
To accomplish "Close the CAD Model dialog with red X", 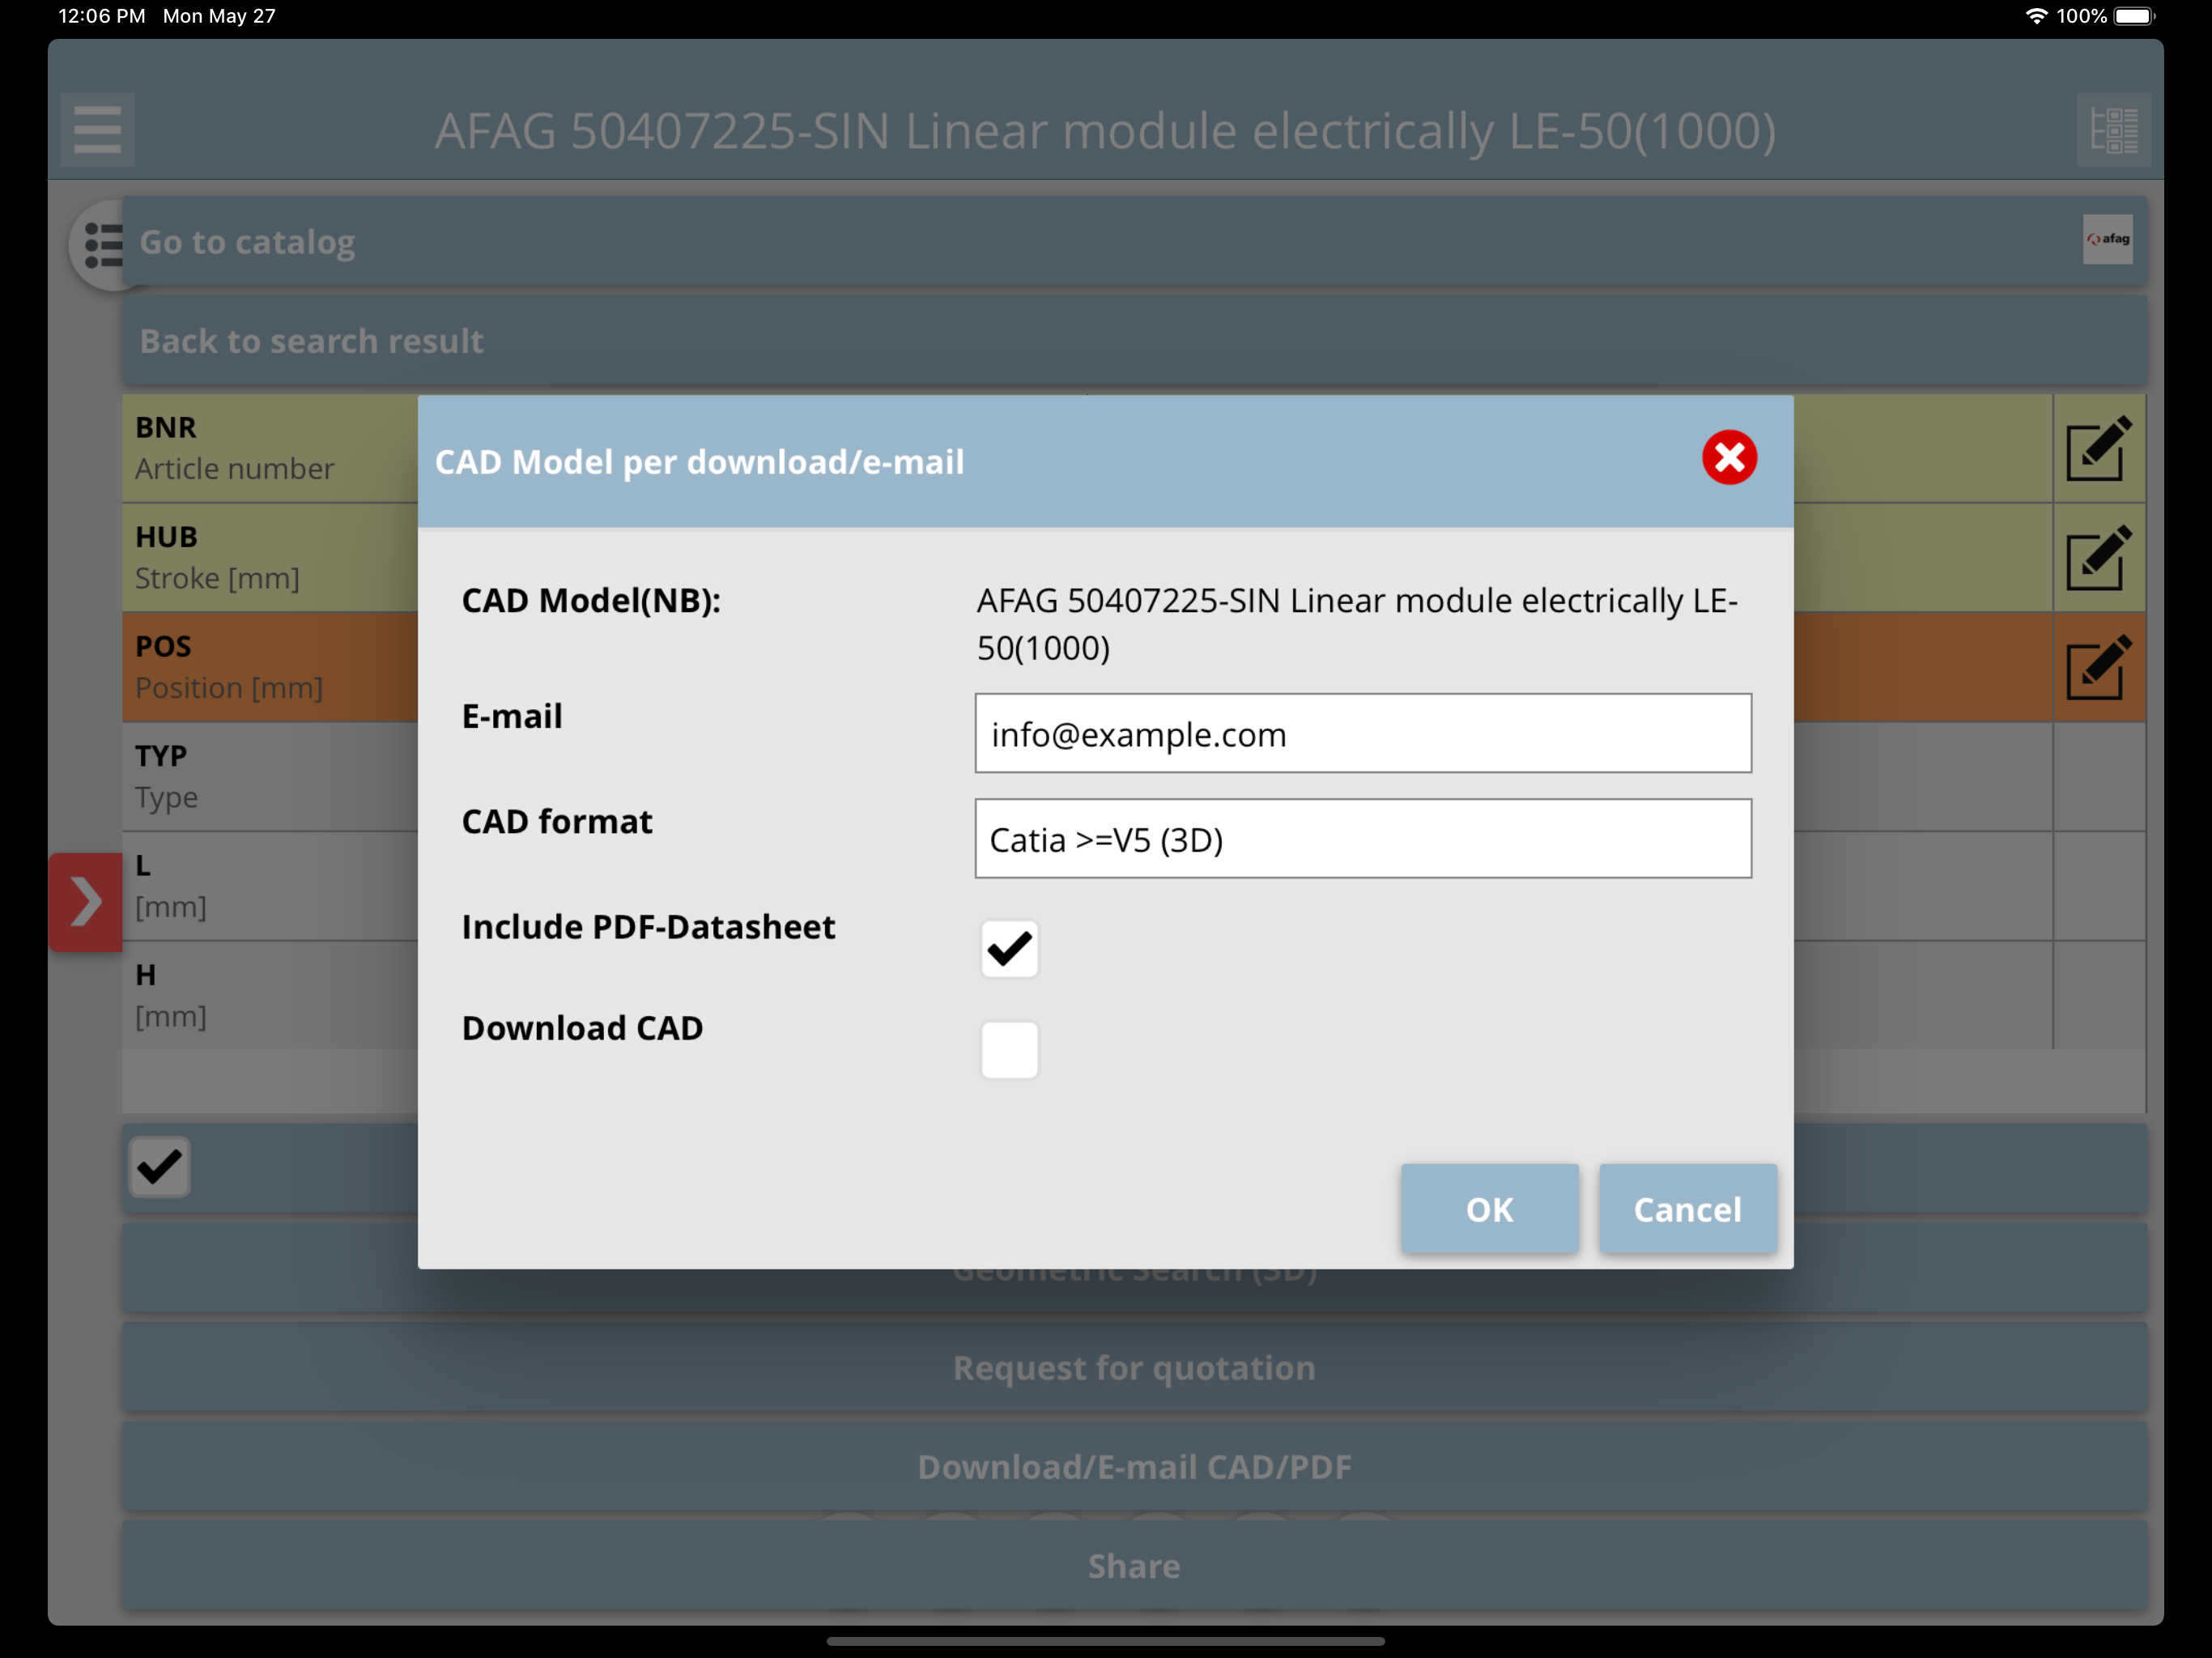I will [1729, 458].
